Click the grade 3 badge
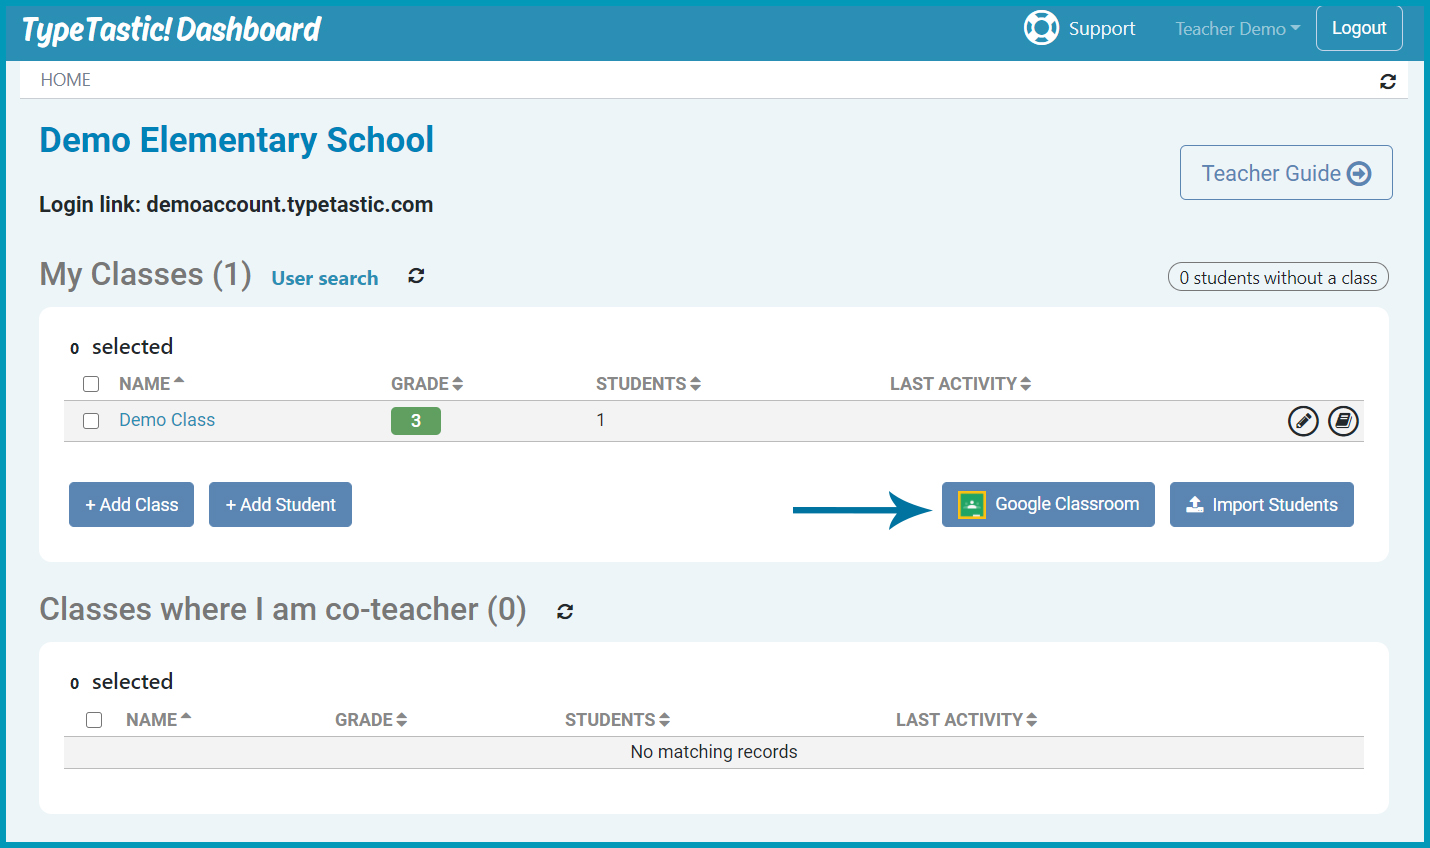This screenshot has width=1430, height=848. click(x=416, y=421)
